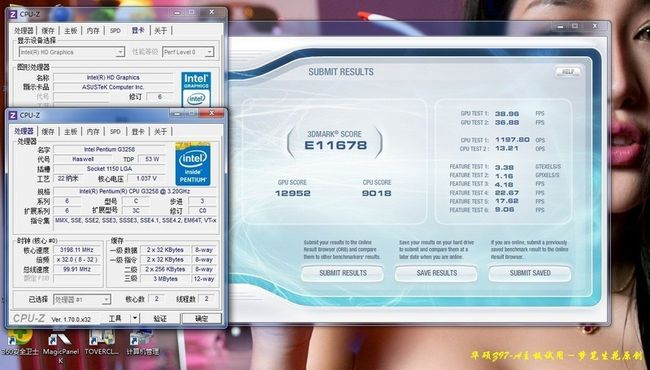The height and width of the screenshot is (370, 650).
Task: Click the TDP value 53 W
Action: pos(152,159)
